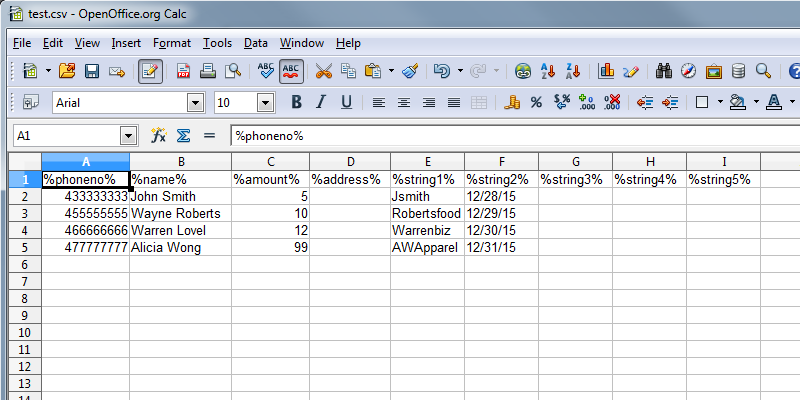Toggle Underline formatting
The width and height of the screenshot is (800, 400).
(346, 103)
